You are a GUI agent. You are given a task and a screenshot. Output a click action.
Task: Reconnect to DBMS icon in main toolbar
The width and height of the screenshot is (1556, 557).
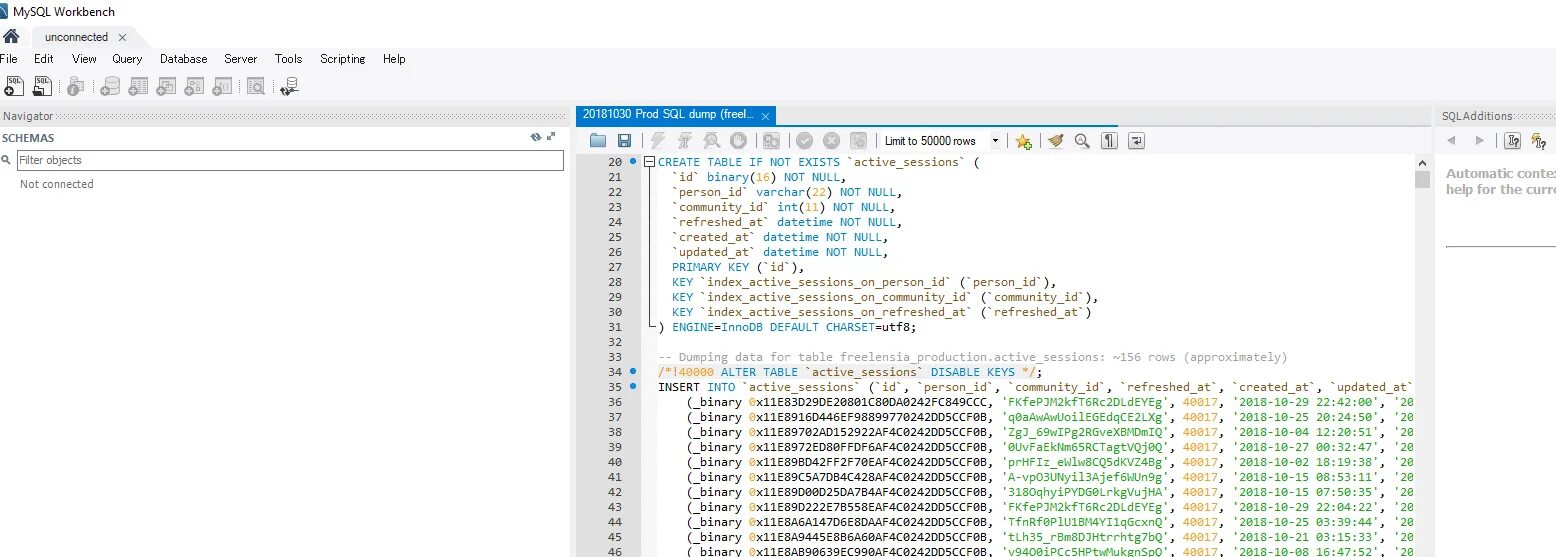coord(289,87)
